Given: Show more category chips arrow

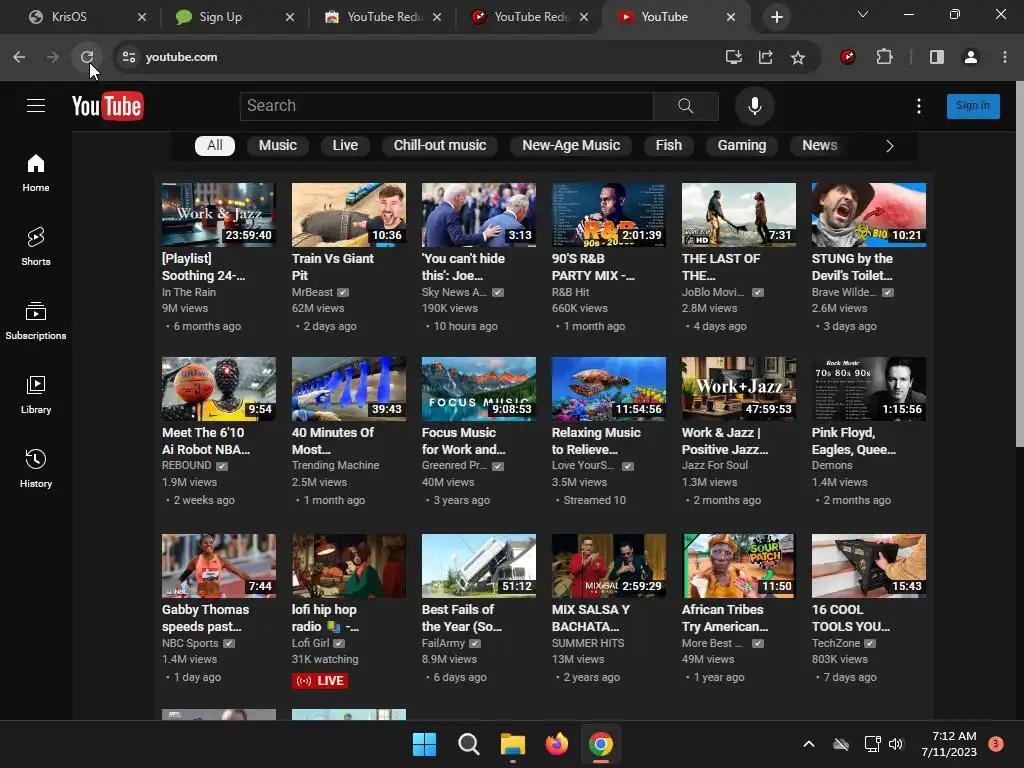Looking at the screenshot, I should (889, 146).
